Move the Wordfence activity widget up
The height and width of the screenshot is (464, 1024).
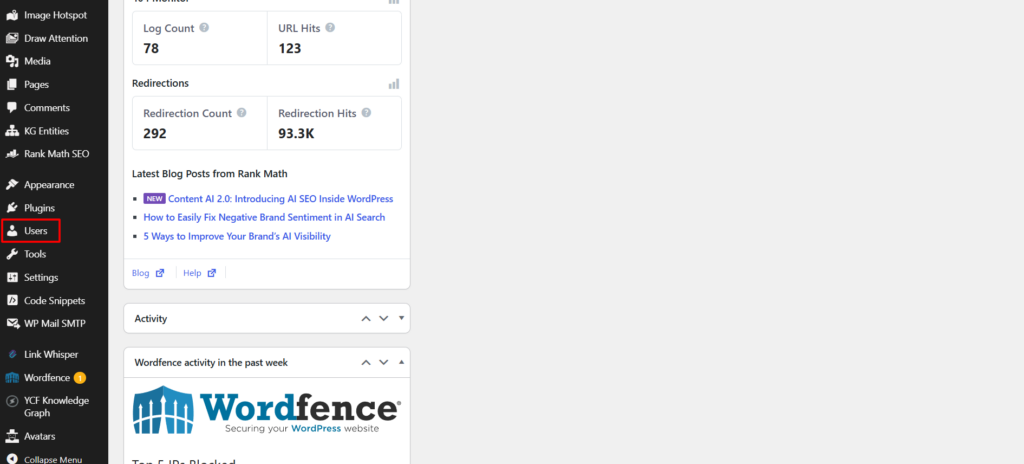[366, 363]
